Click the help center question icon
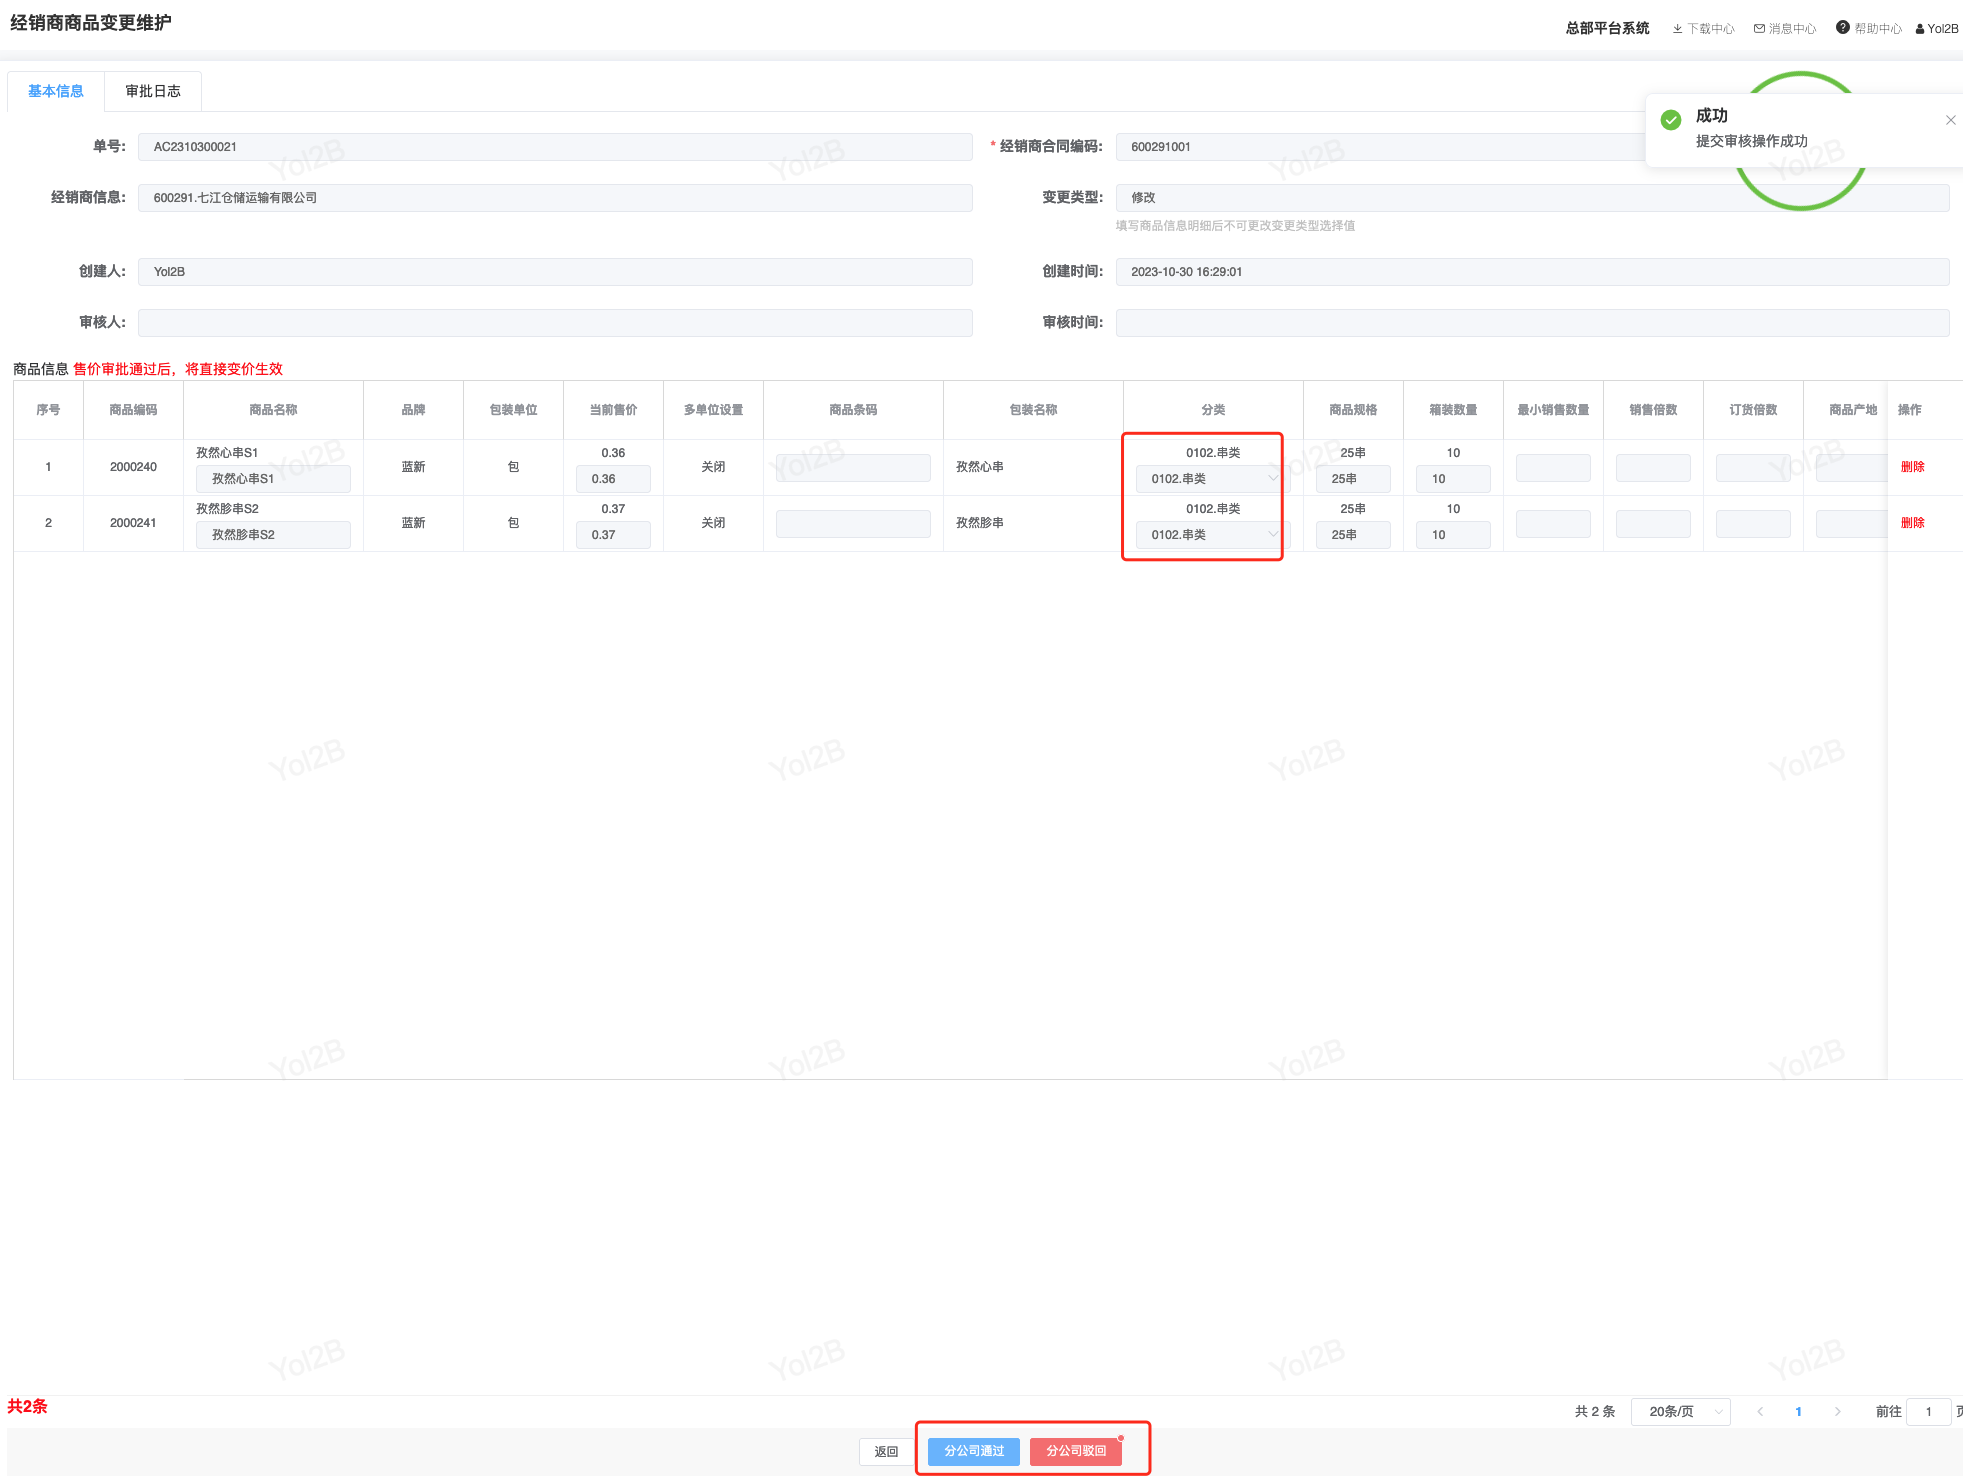 pyautogui.click(x=1842, y=28)
